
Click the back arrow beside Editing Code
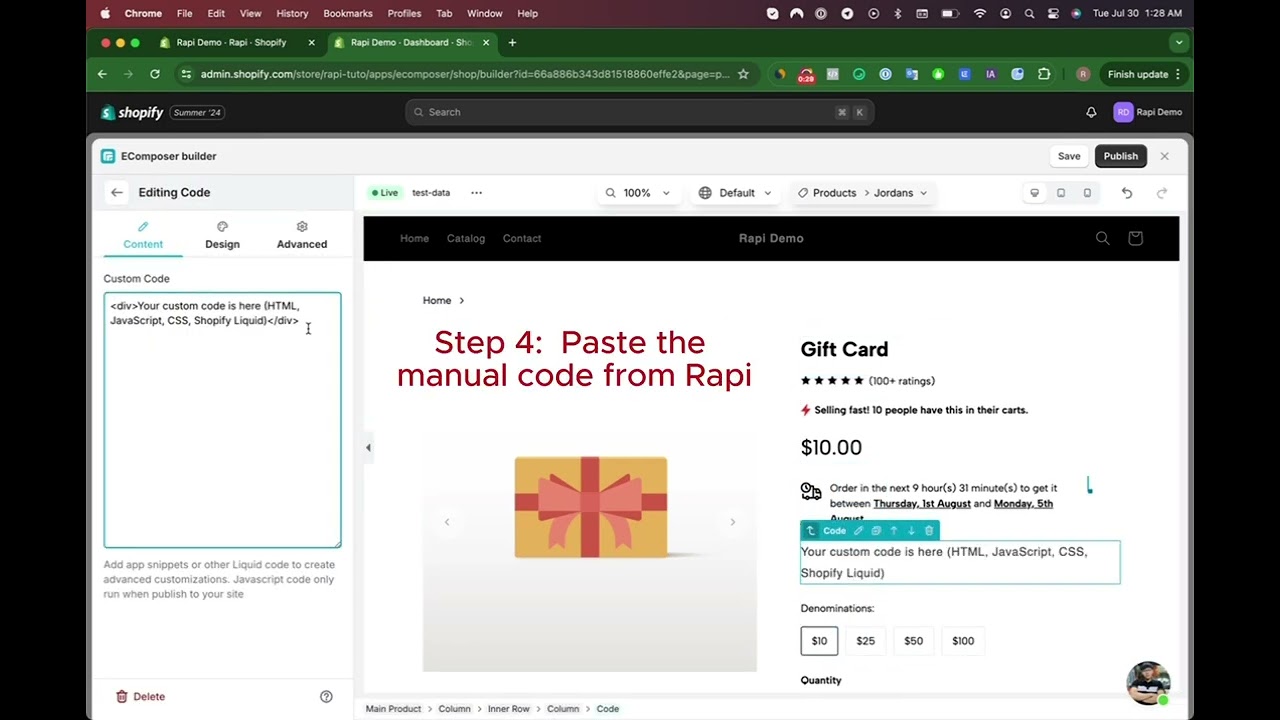117,192
